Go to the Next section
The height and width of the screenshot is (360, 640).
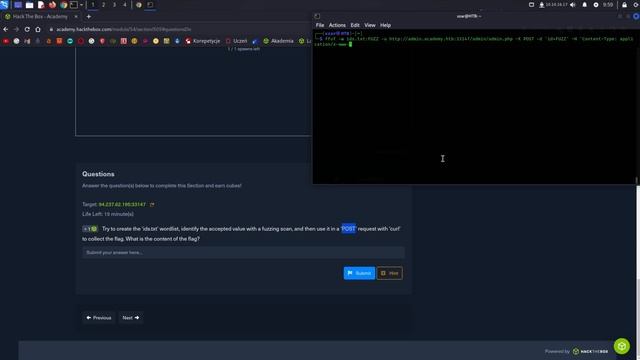click(131, 318)
